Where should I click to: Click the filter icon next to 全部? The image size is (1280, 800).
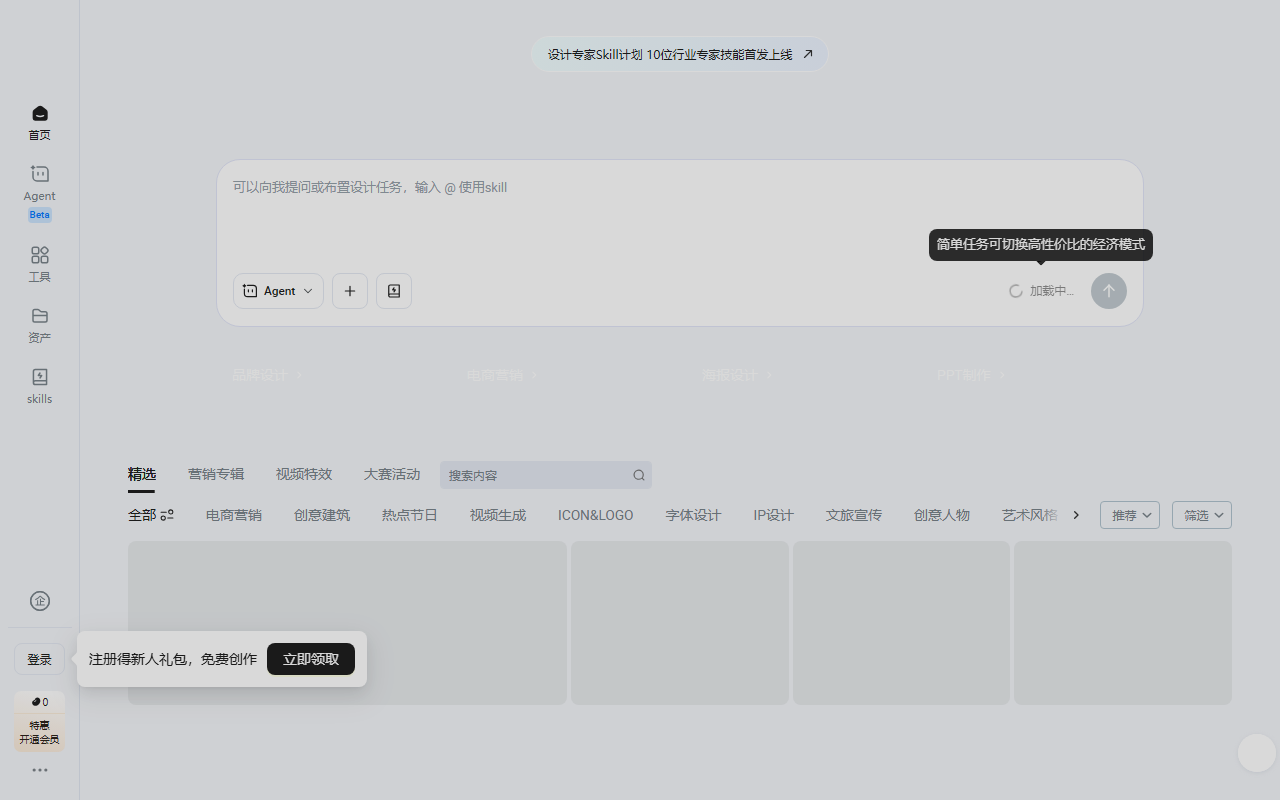[167, 515]
